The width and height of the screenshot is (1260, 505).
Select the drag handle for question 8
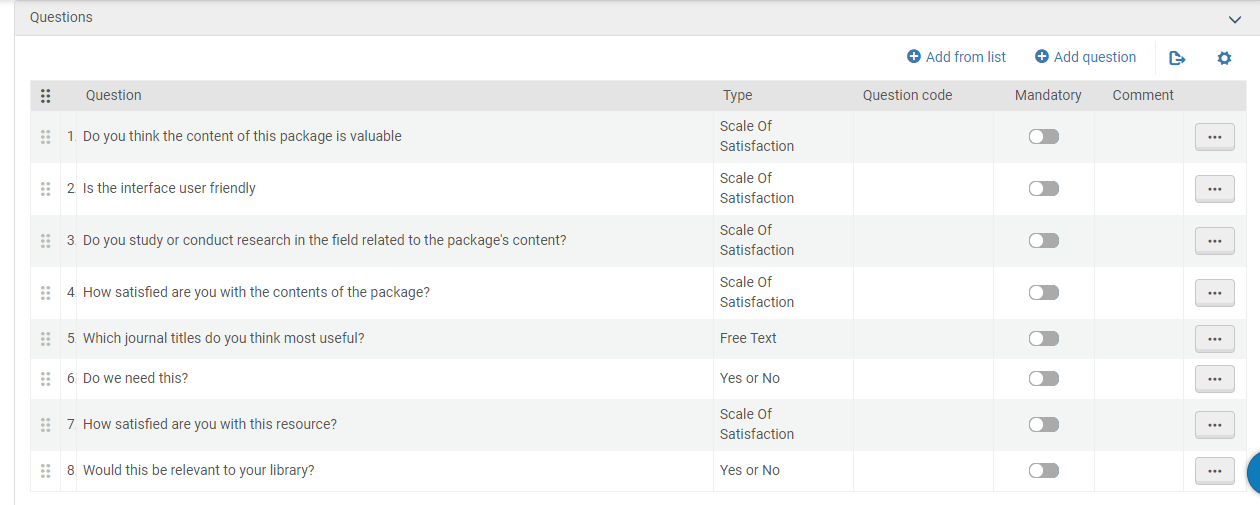45,471
